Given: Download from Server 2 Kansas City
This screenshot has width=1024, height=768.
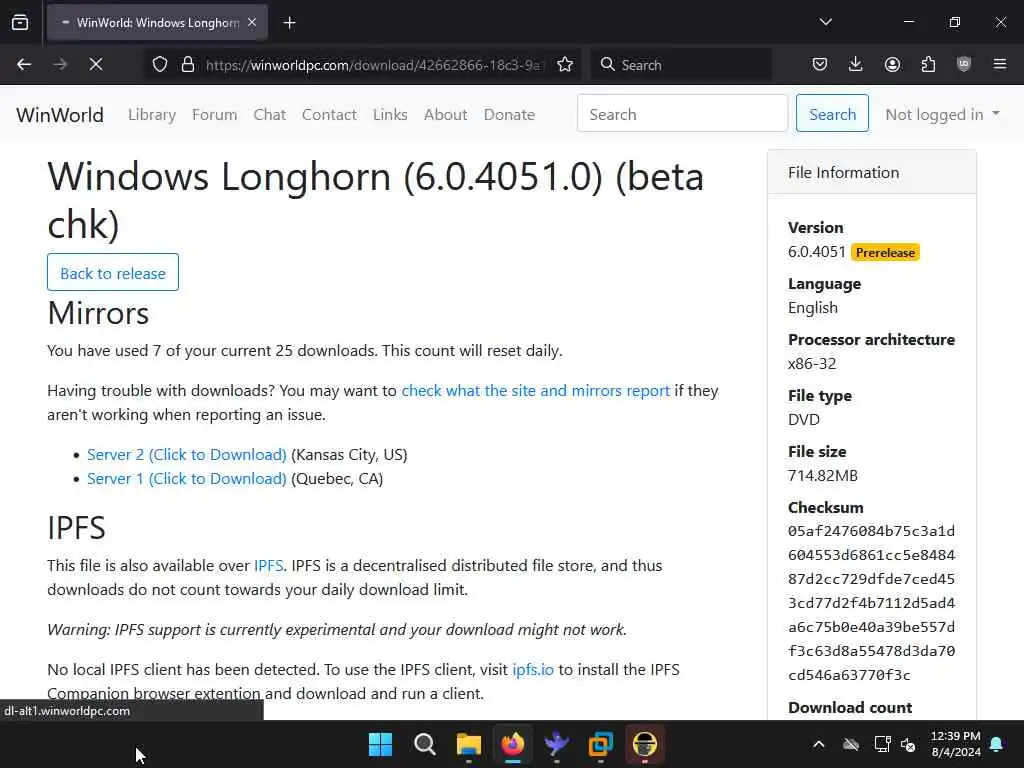Looking at the screenshot, I should (x=187, y=455).
